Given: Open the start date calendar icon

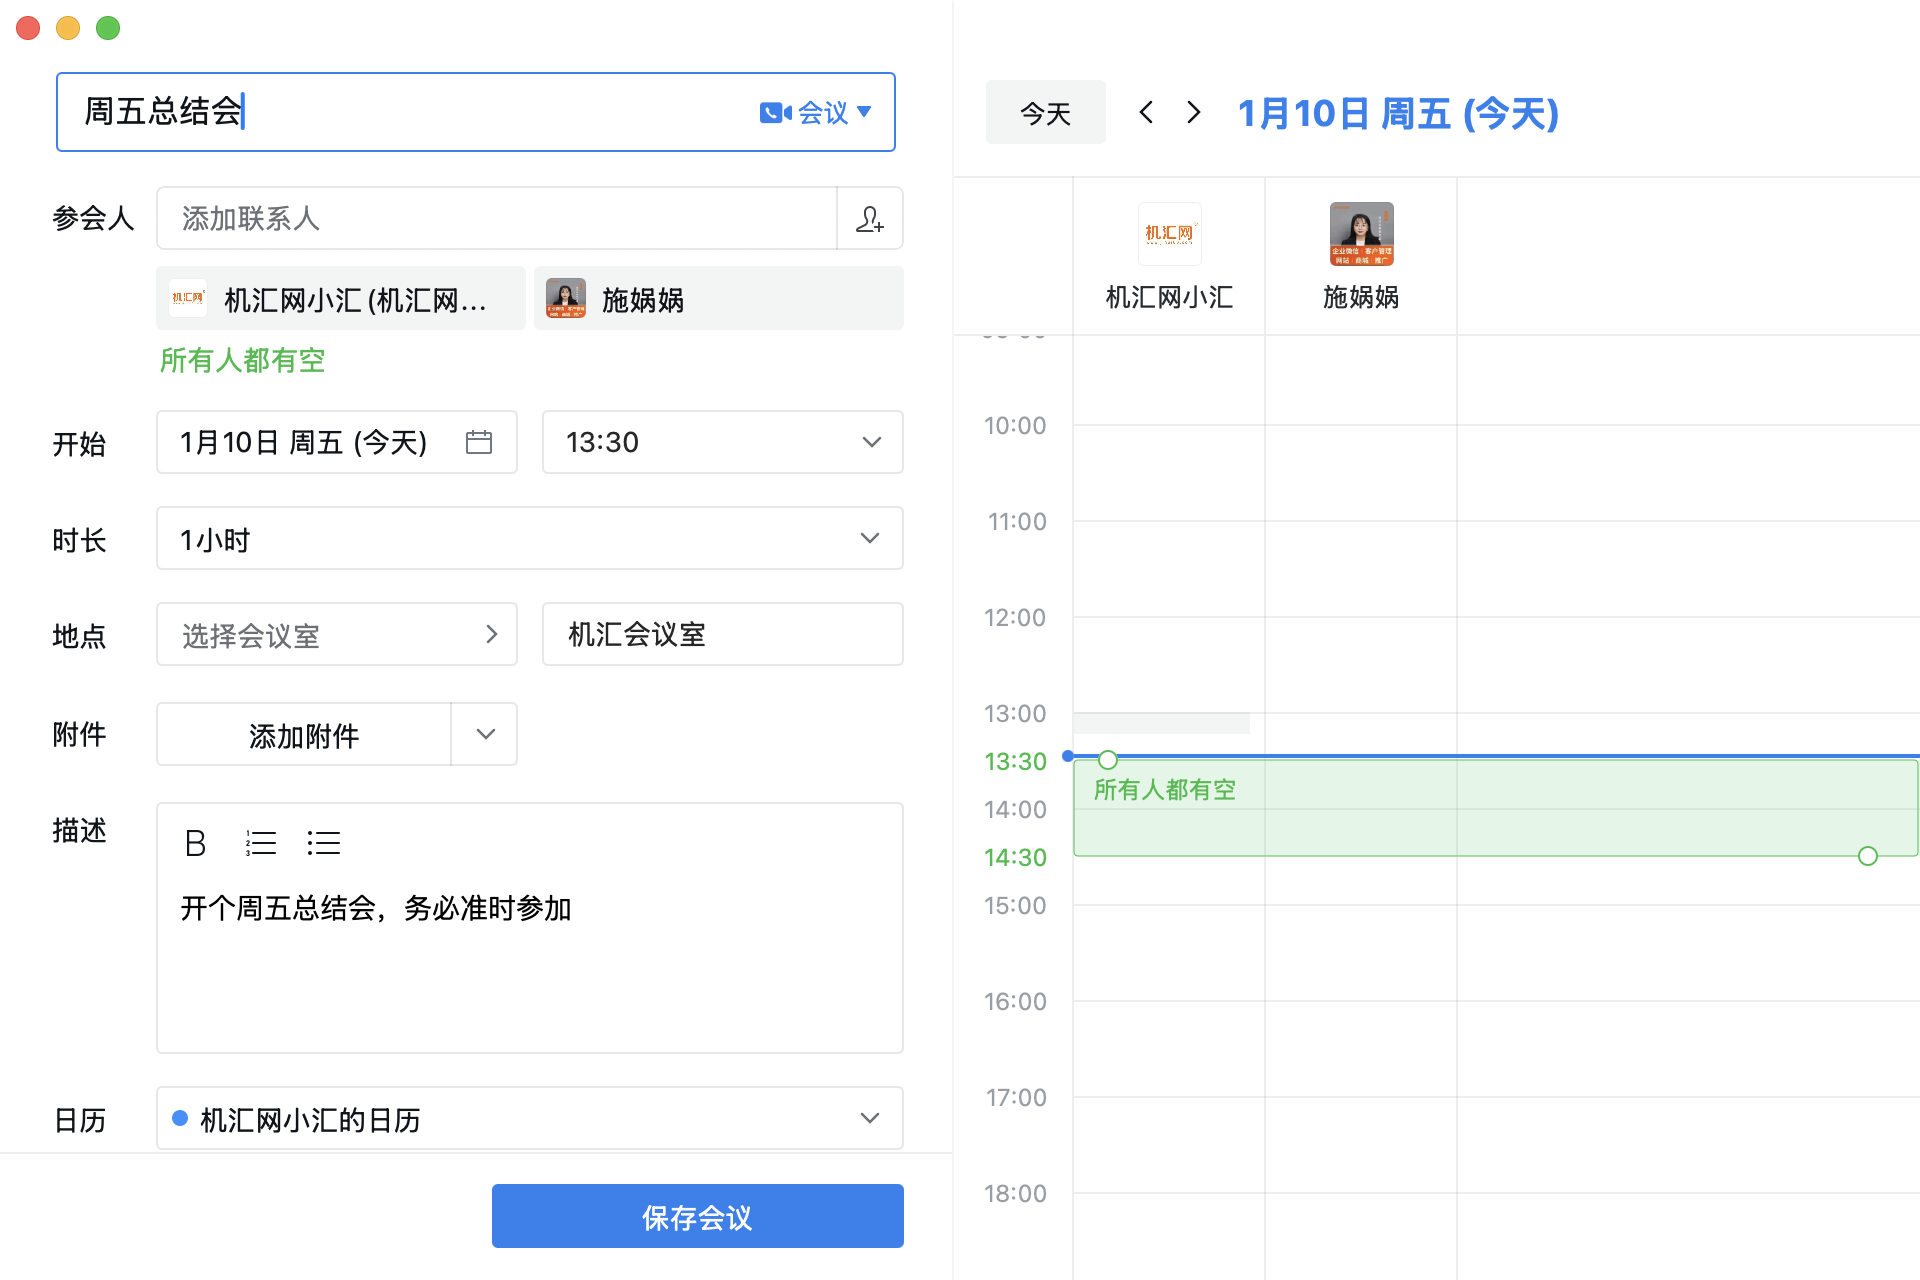Looking at the screenshot, I should tap(479, 442).
